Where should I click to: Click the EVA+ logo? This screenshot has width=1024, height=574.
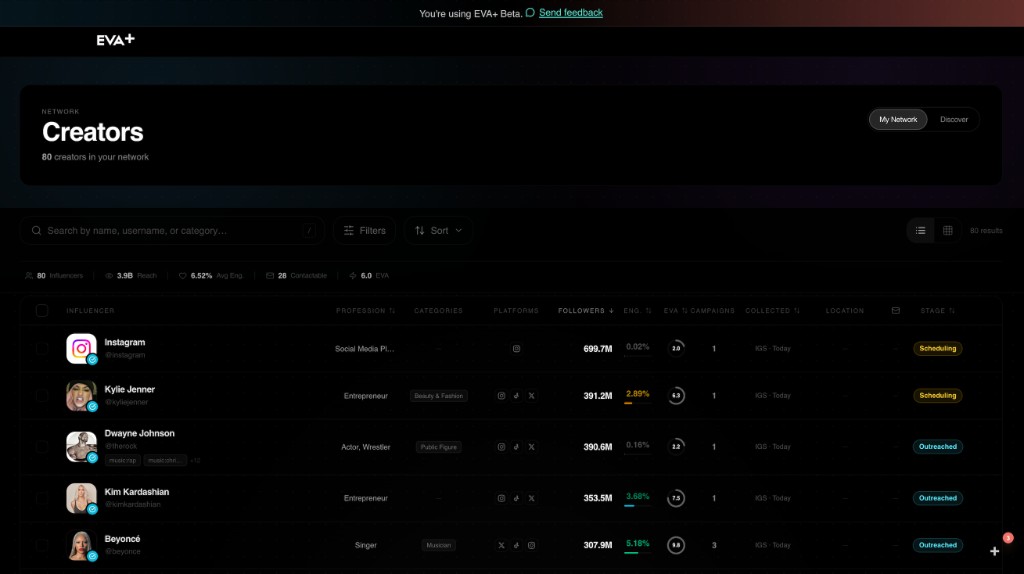coord(115,40)
